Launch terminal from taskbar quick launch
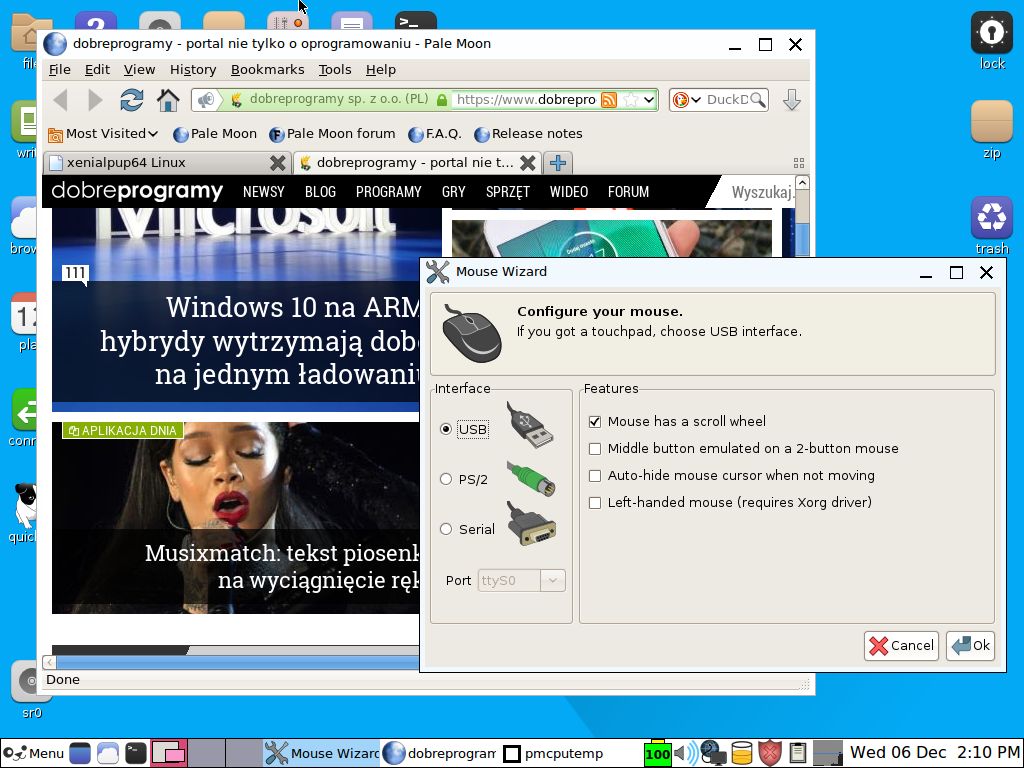Screen dimensions: 1024x768 pos(136,753)
